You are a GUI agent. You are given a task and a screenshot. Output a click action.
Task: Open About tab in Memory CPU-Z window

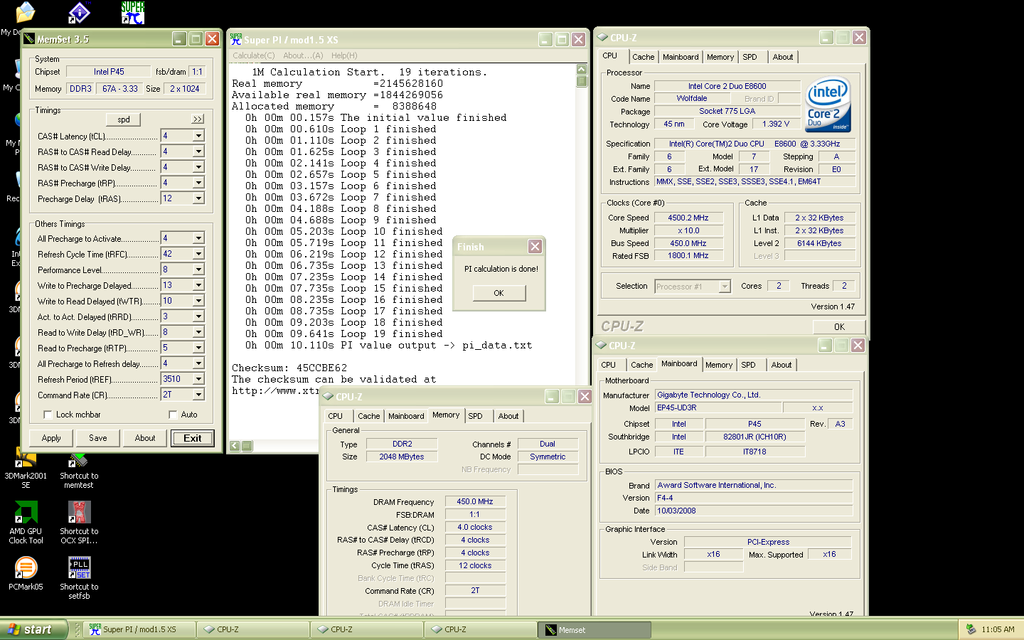[x=508, y=416]
